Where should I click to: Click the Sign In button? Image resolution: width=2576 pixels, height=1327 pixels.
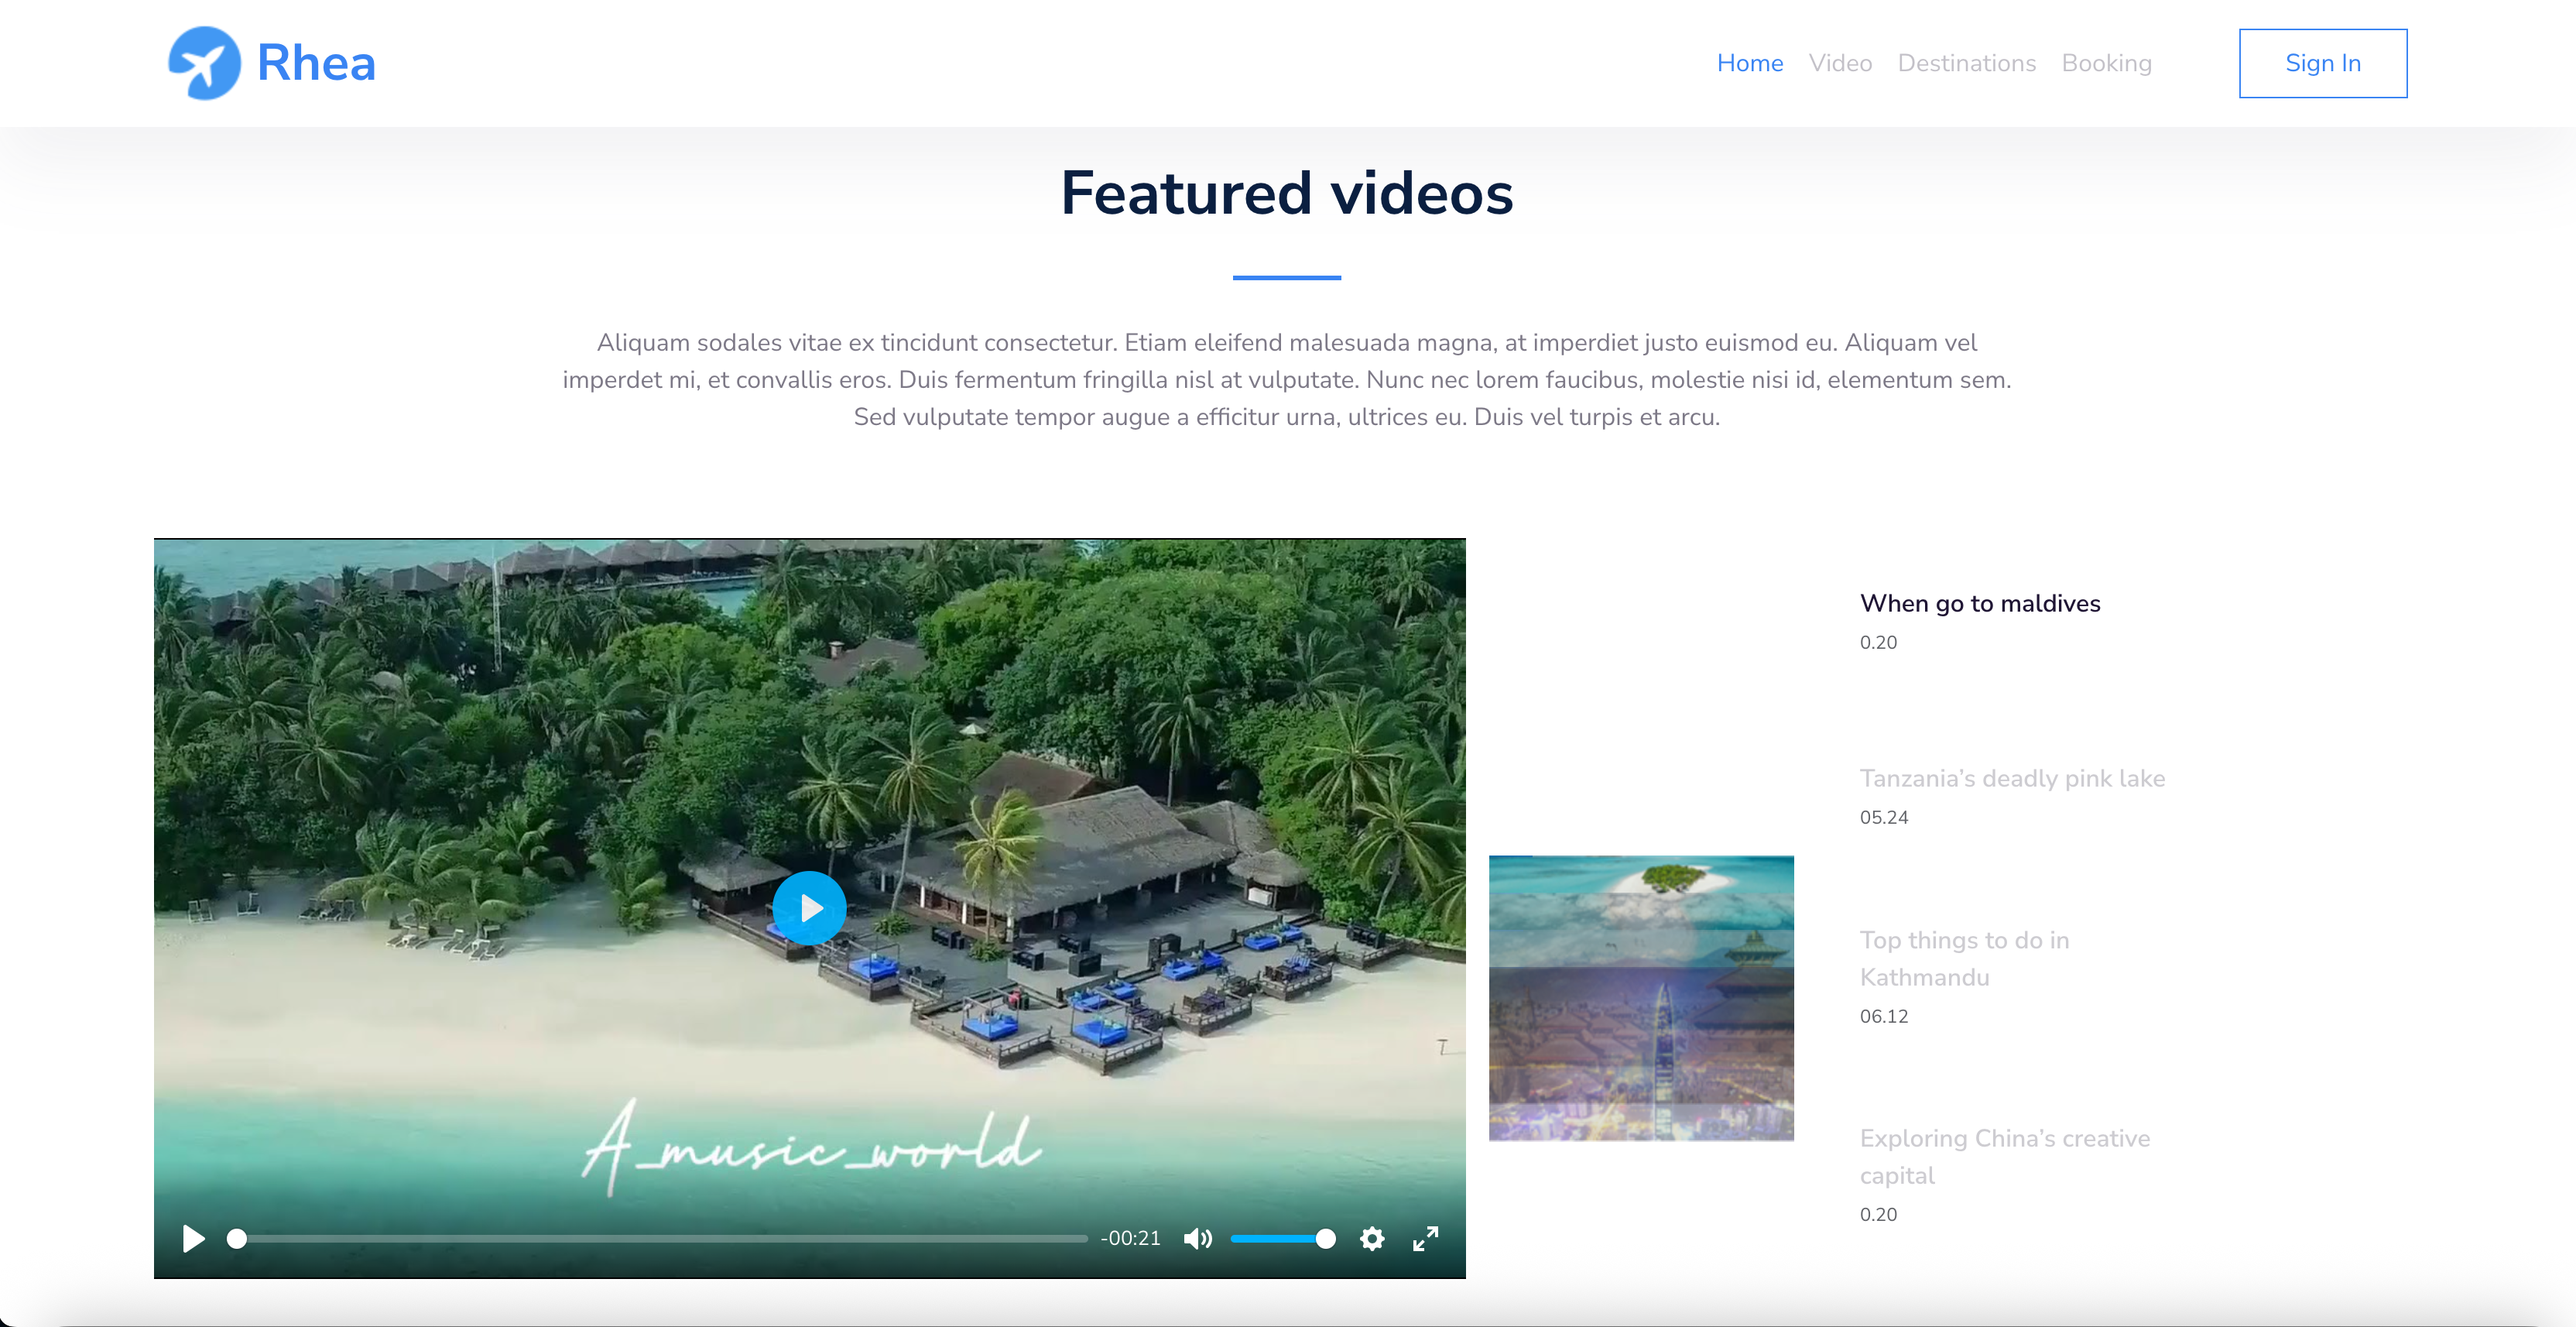click(x=2322, y=63)
